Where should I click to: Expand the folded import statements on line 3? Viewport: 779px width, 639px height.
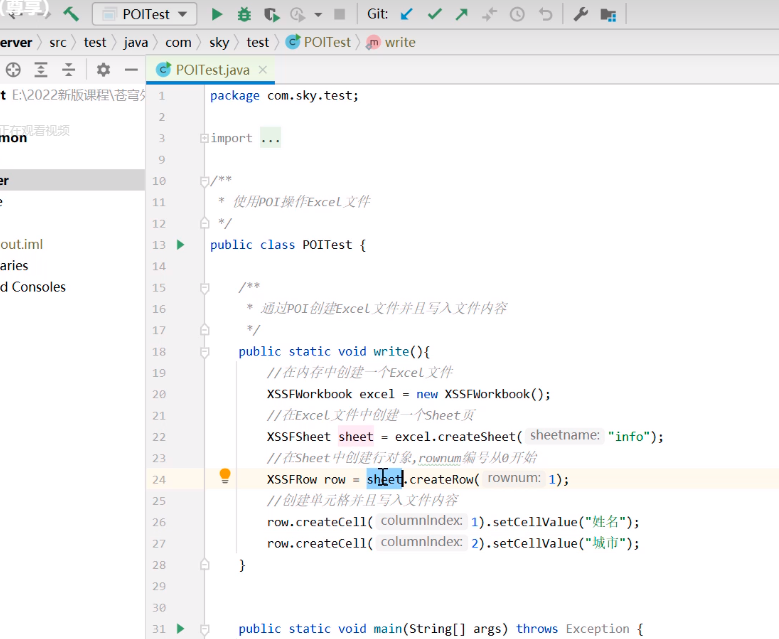click(x=204, y=138)
